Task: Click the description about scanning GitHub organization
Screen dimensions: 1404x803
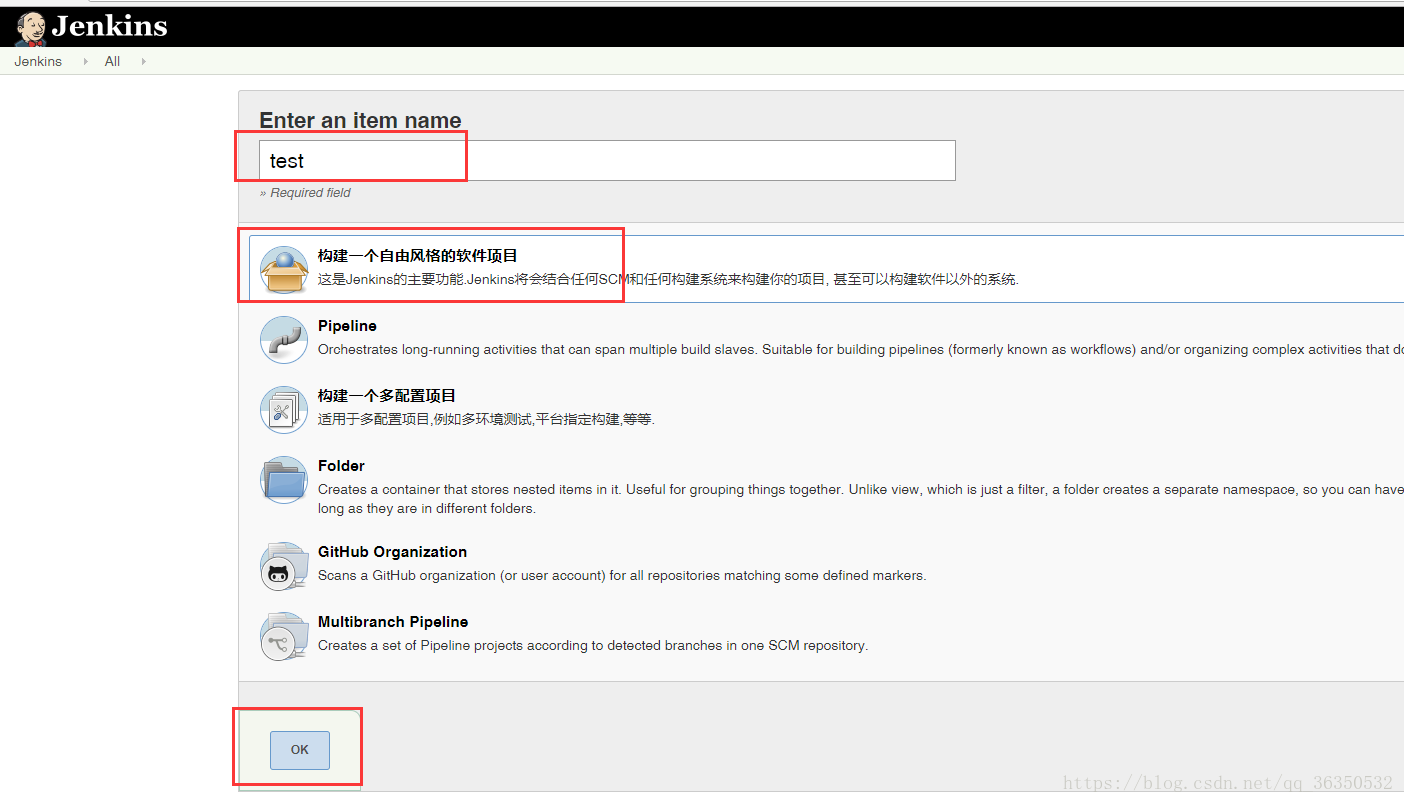Action: [x=622, y=576]
